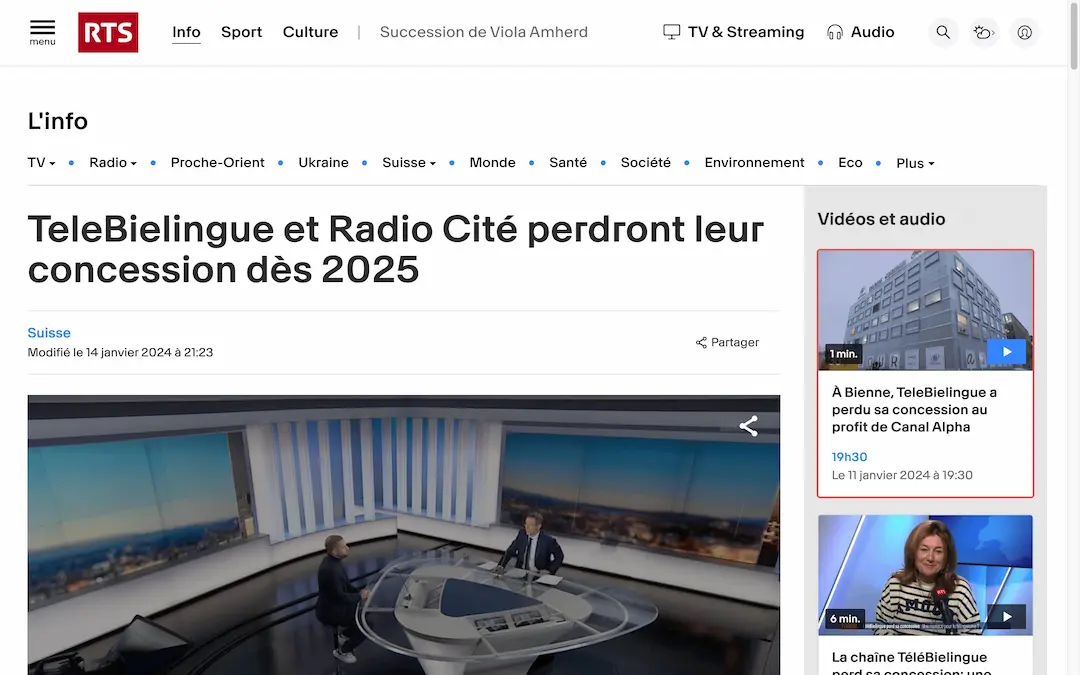Click 'Modifié le 14 janvier 2024 à 21:23'
The width and height of the screenshot is (1080, 675).
tap(121, 353)
